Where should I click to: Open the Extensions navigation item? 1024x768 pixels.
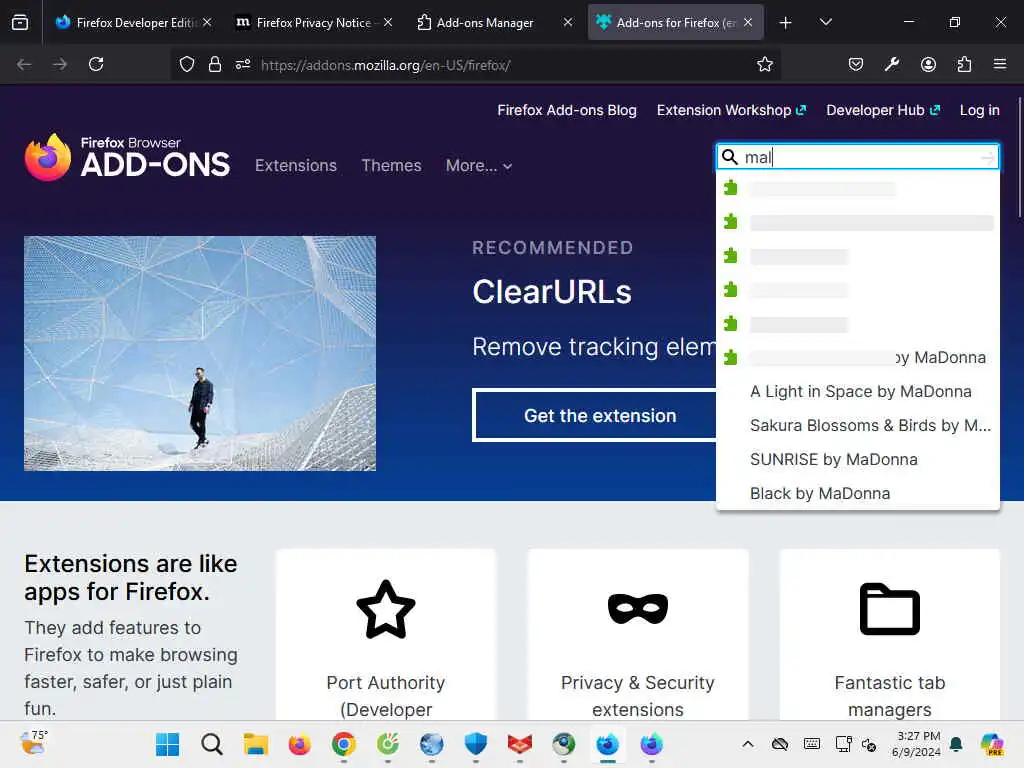(296, 165)
